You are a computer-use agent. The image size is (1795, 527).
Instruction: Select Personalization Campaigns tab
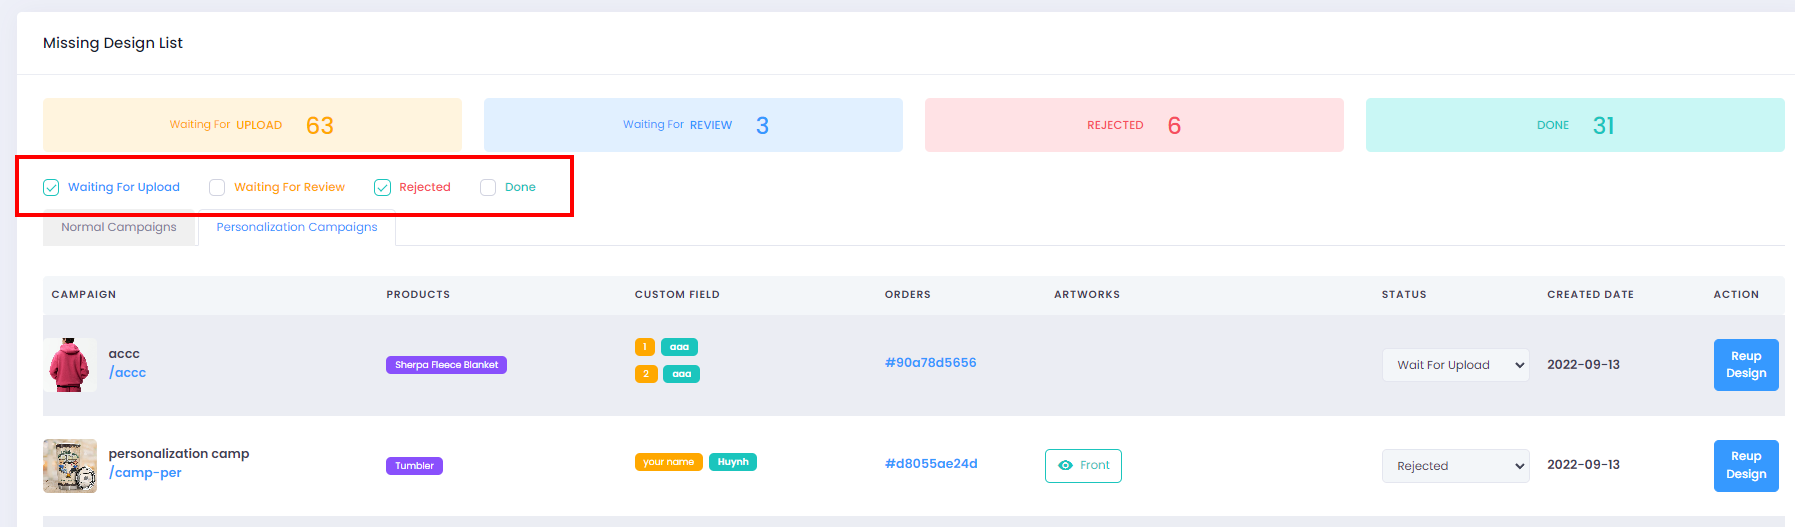click(297, 227)
